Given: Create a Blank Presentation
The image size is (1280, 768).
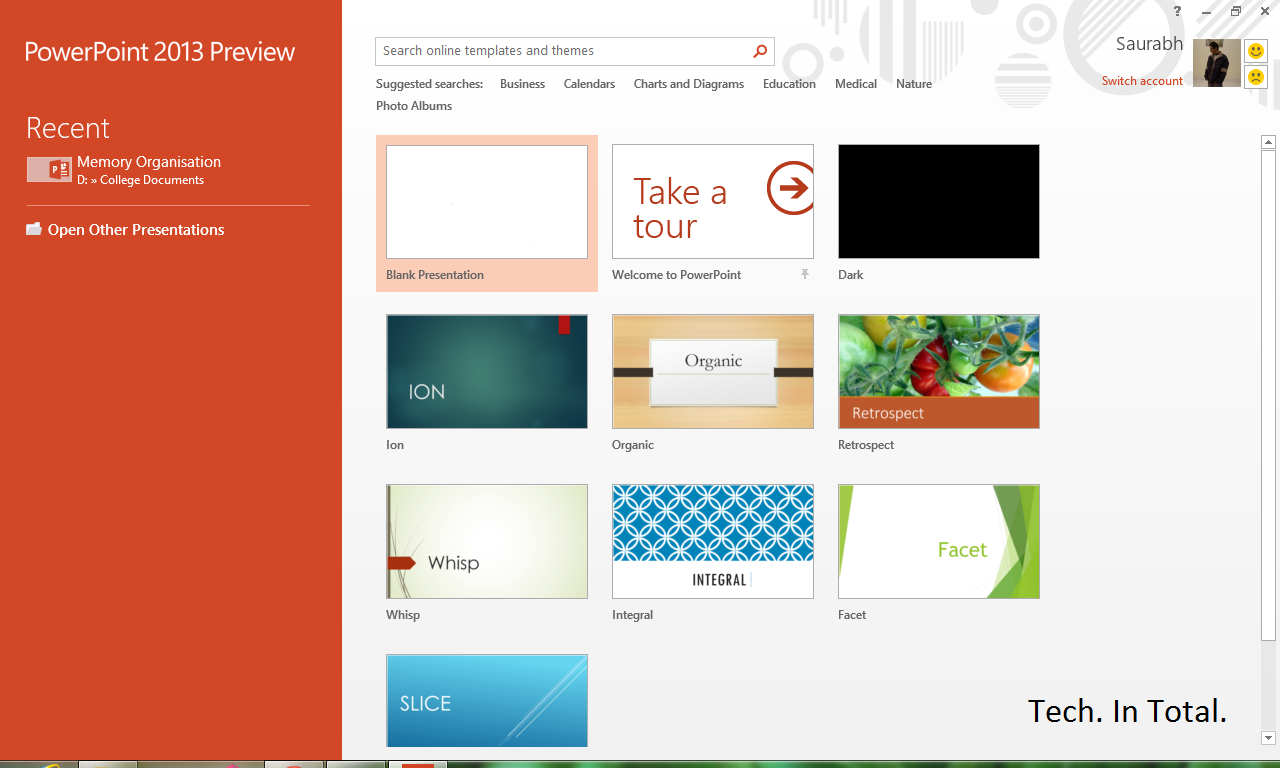Looking at the screenshot, I should pos(486,201).
